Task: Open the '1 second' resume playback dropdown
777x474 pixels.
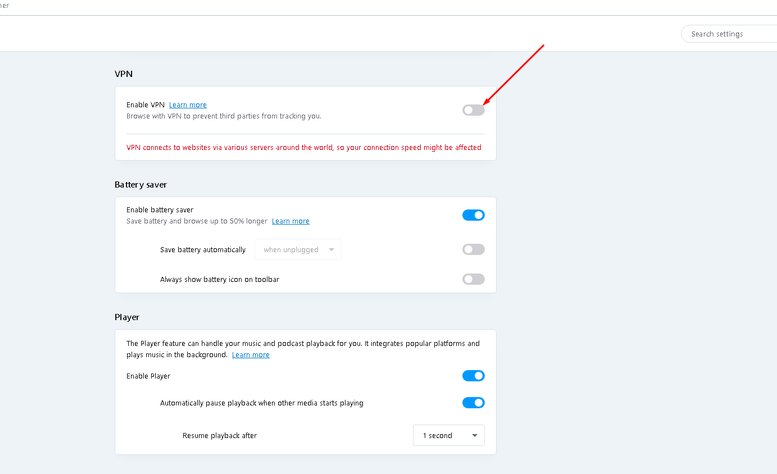Action: 449,436
